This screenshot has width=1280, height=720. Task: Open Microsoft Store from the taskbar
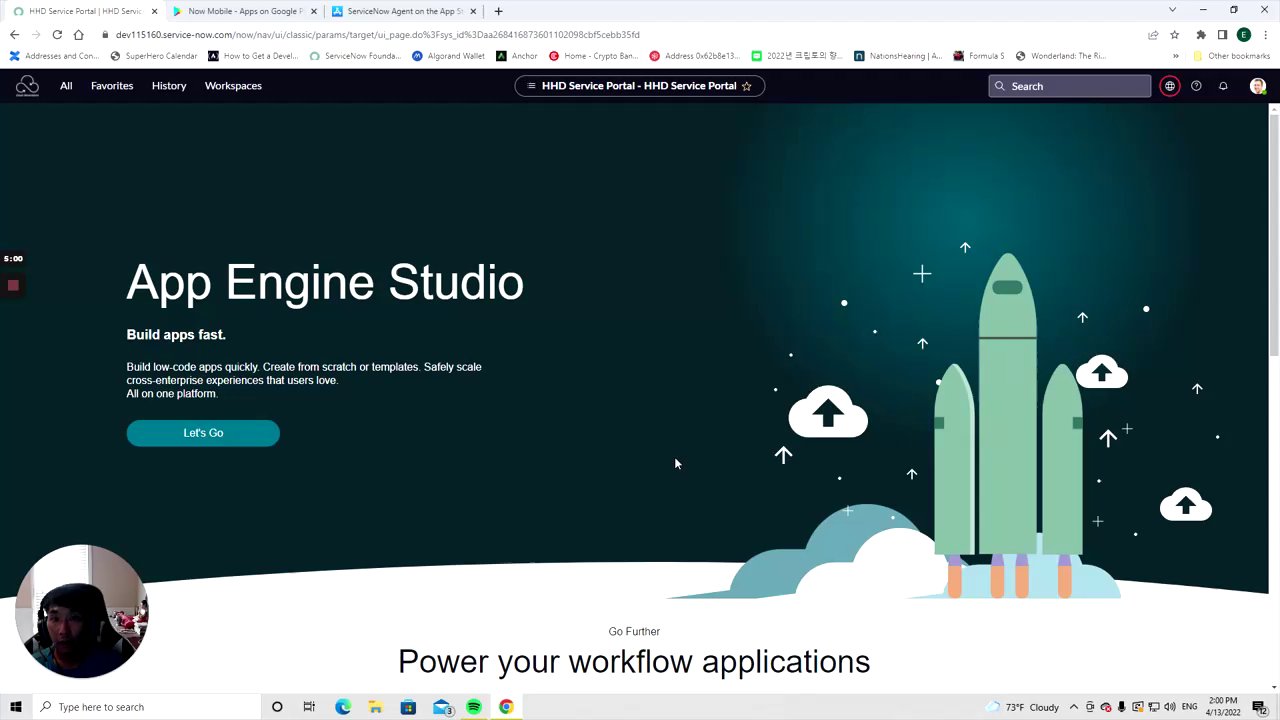click(408, 707)
